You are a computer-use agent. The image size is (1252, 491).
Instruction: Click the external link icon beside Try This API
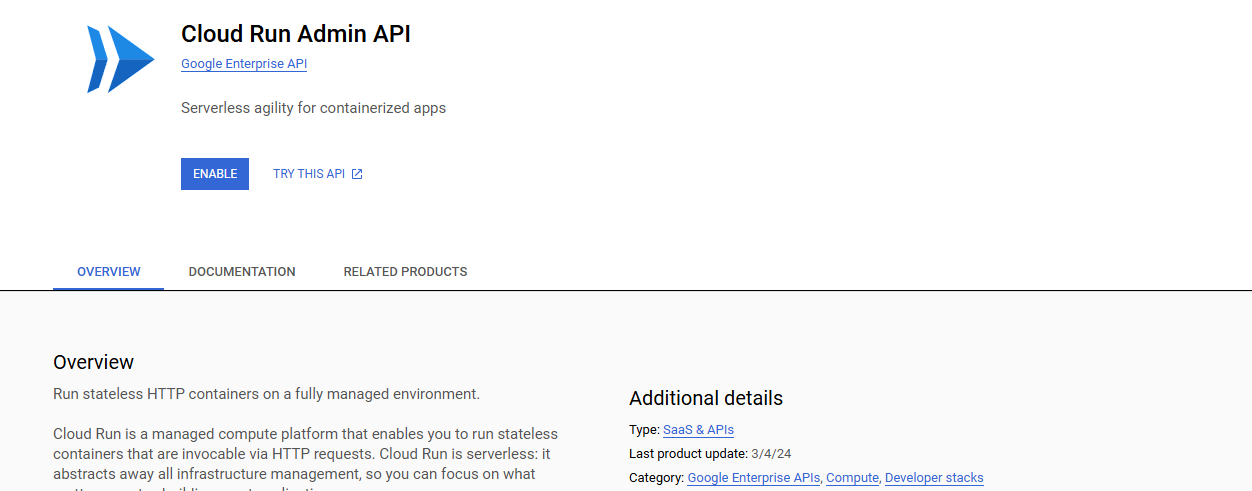[x=357, y=174]
